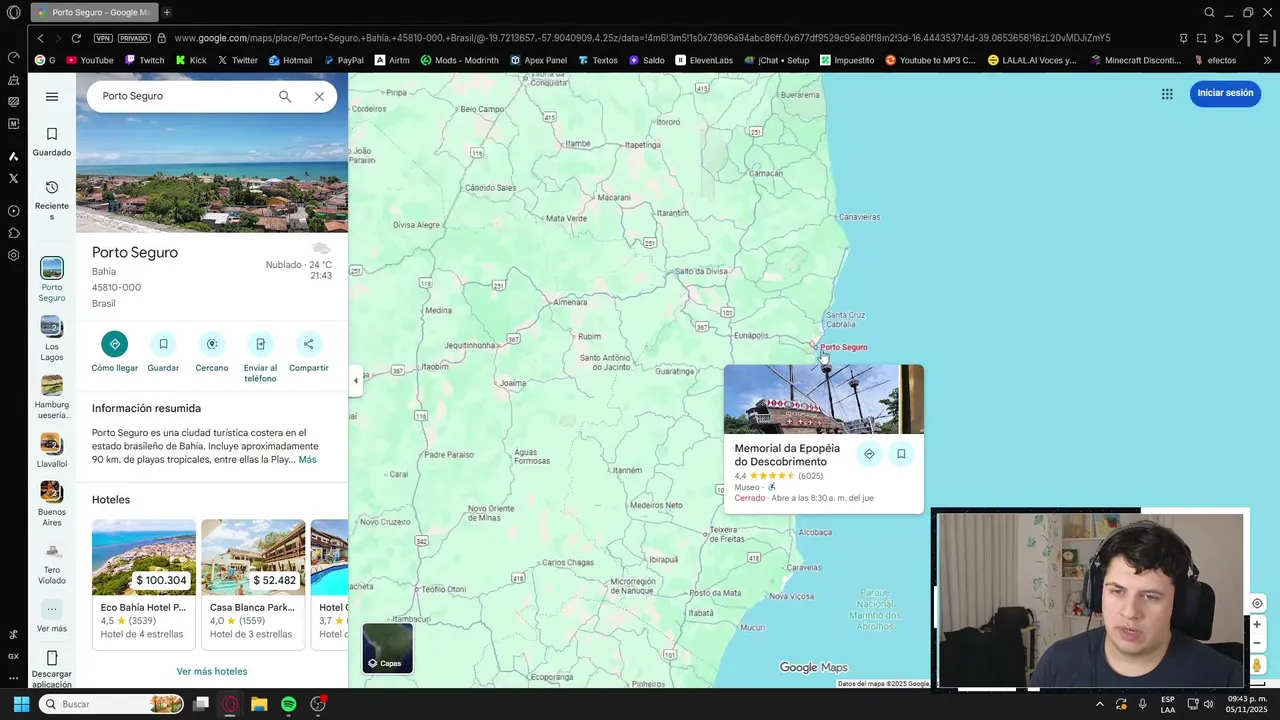The image size is (1280, 720).
Task: Click the browser address bar
Action: pyautogui.click(x=640, y=38)
